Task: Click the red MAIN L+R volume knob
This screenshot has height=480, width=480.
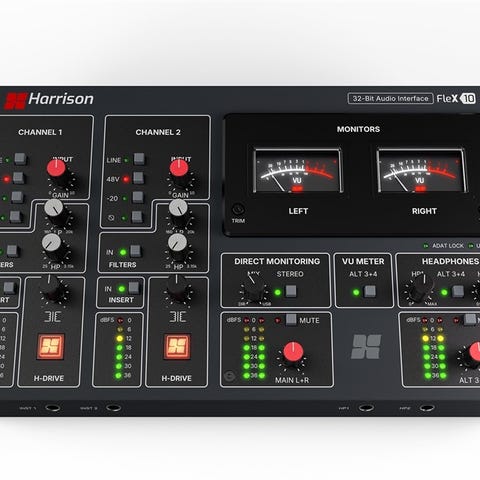Action: coord(293,353)
